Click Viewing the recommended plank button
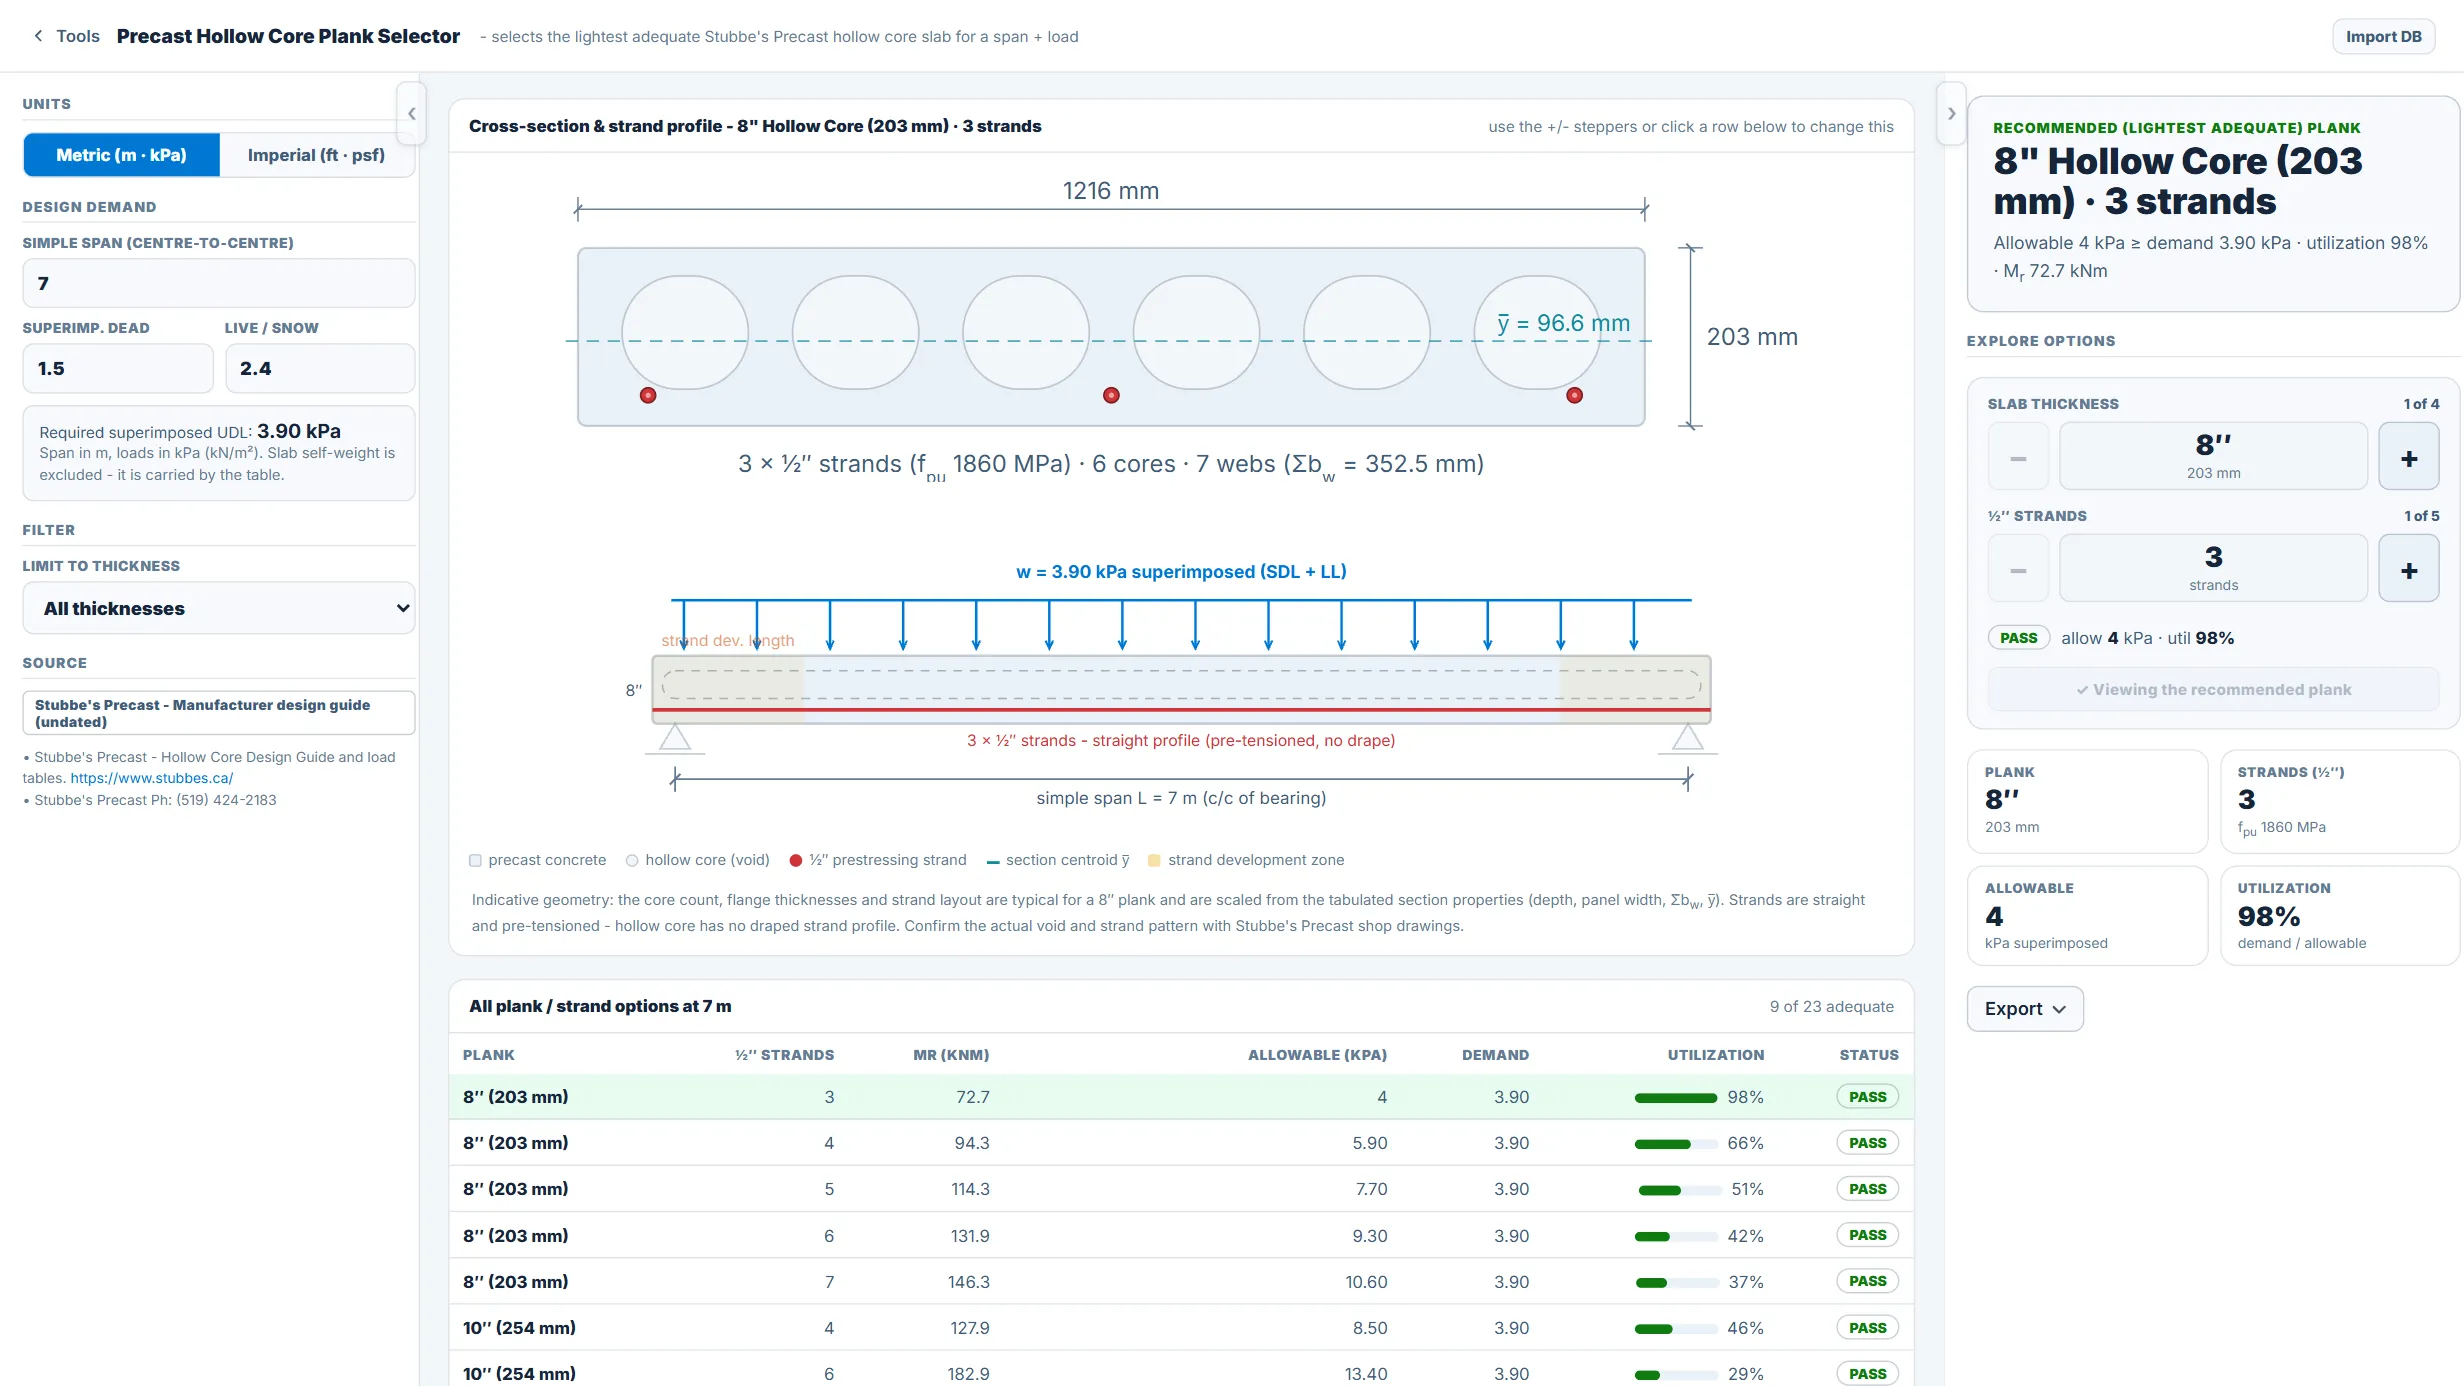 click(x=2213, y=690)
